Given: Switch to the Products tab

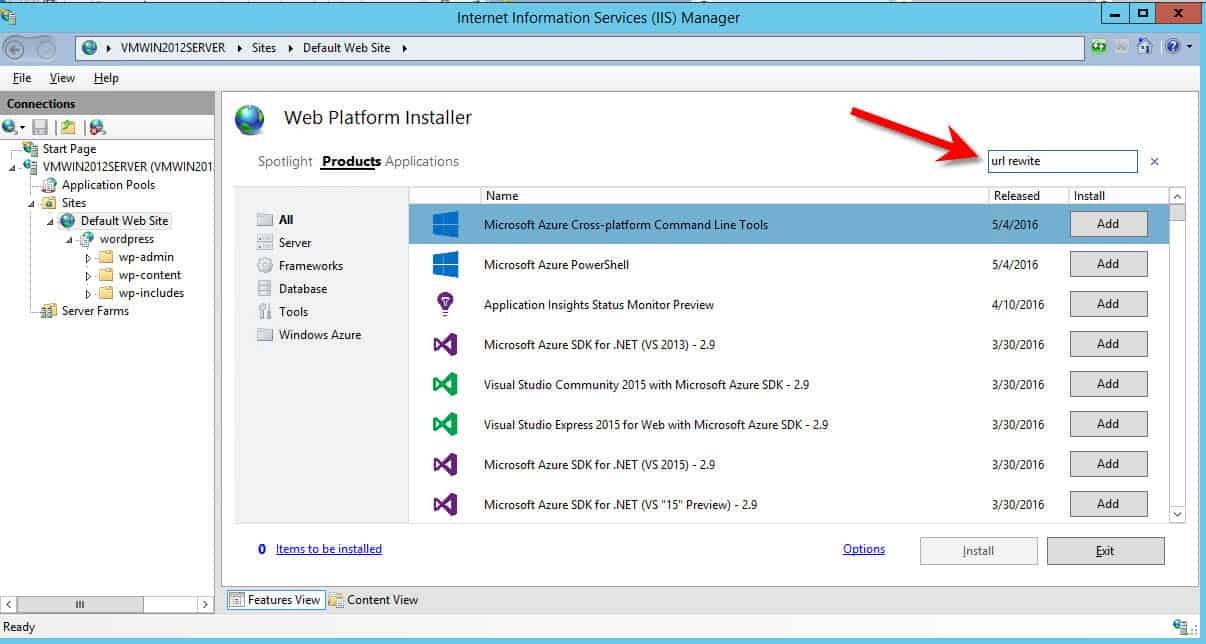Looking at the screenshot, I should click(351, 162).
